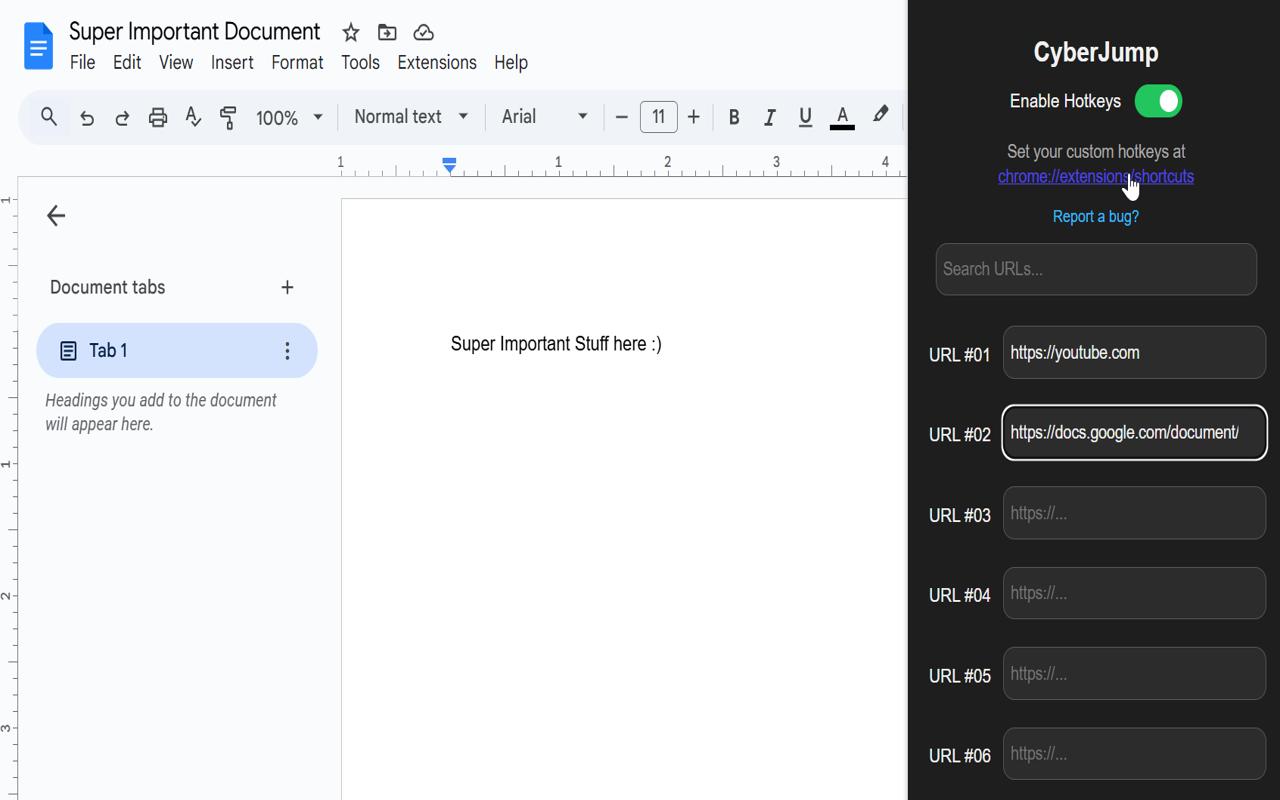1280x800 pixels.
Task: Open the highlight color pen tool
Action: click(880, 116)
